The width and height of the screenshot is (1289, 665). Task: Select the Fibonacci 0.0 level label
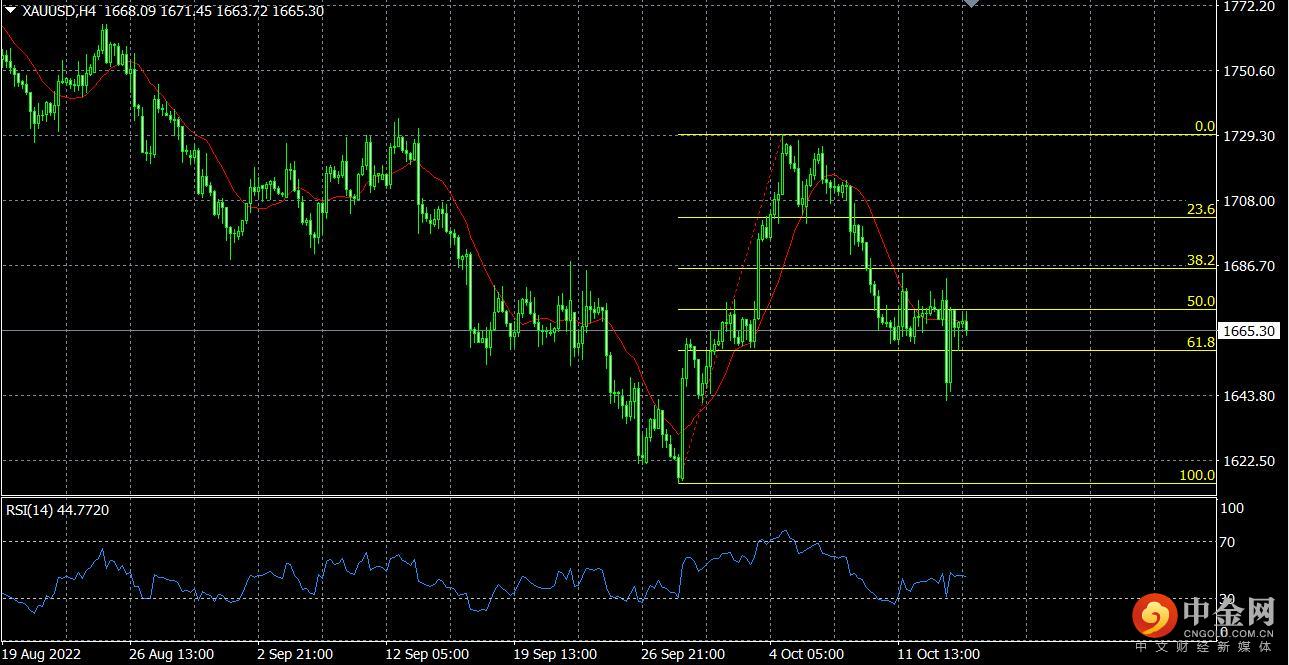point(1205,127)
